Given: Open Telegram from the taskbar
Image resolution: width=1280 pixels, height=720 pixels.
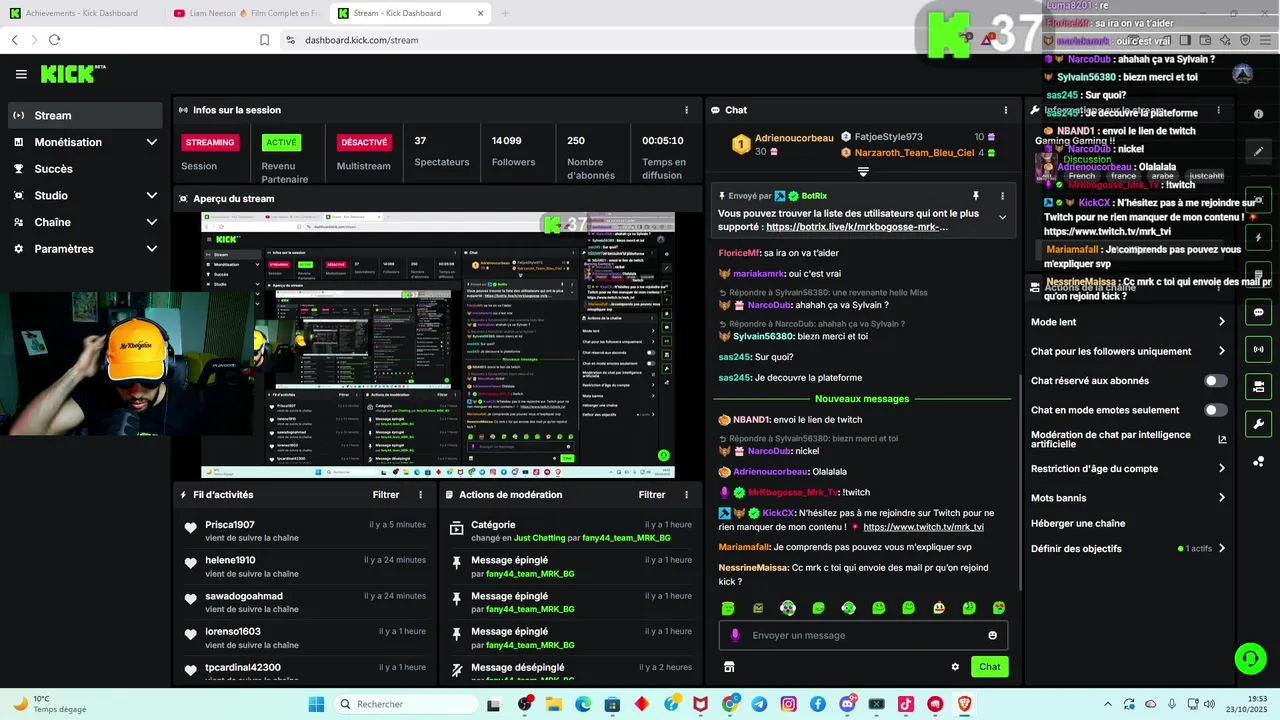Looking at the screenshot, I should tap(759, 704).
